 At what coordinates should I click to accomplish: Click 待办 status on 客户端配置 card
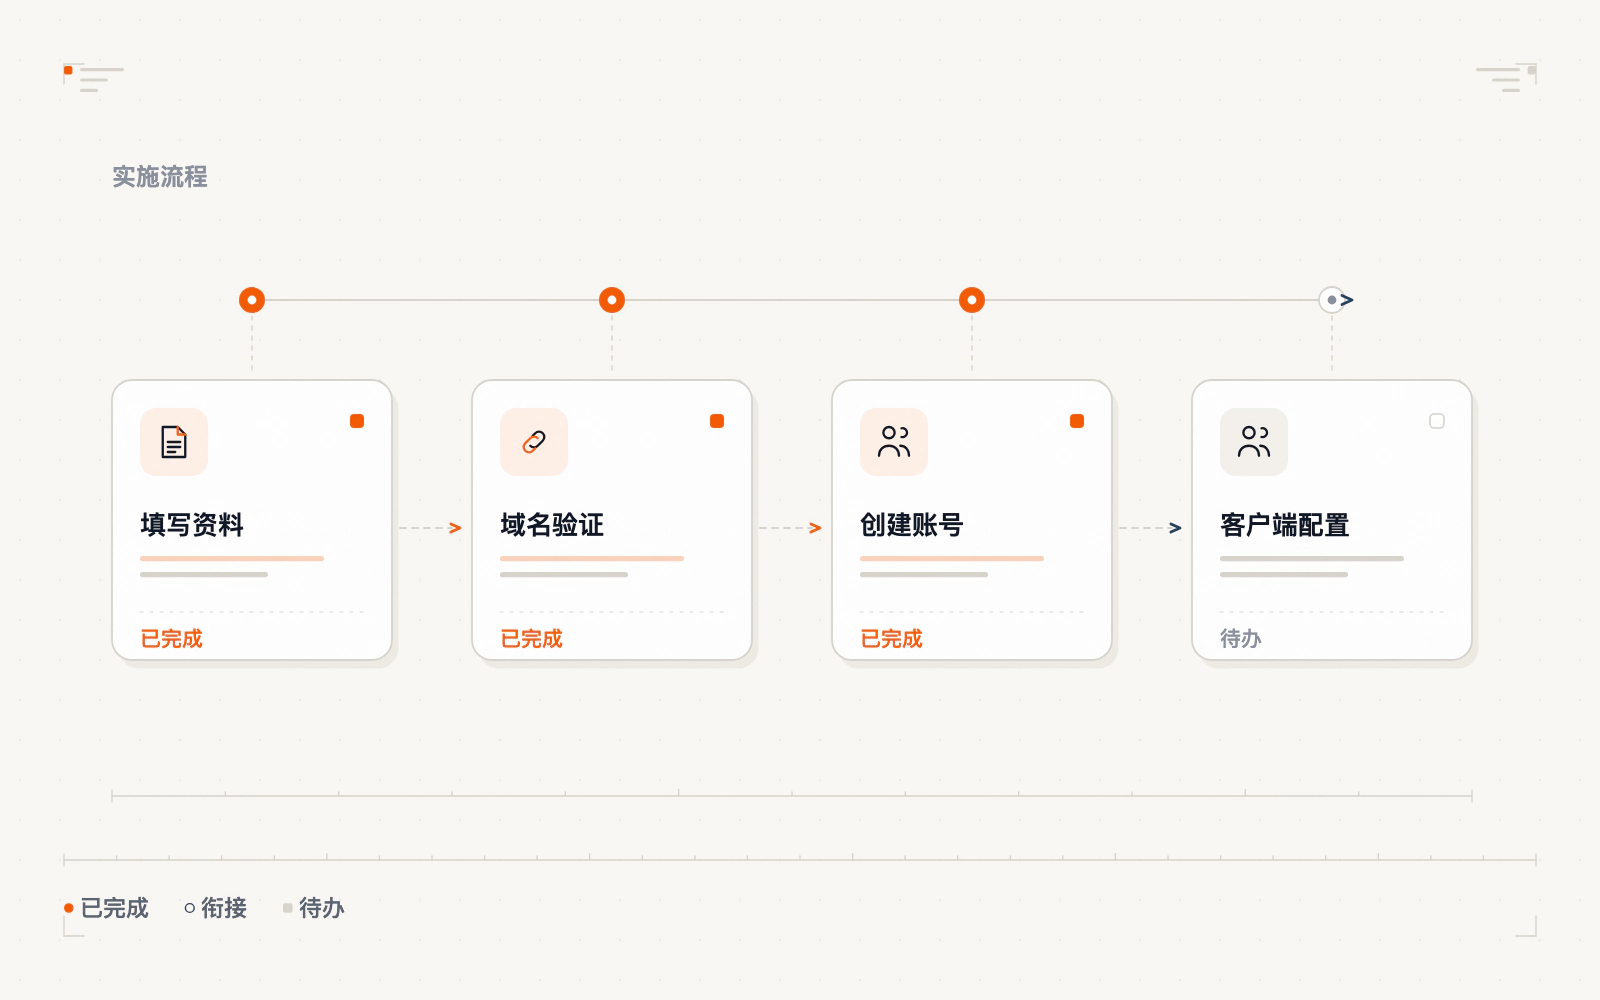(x=1241, y=639)
